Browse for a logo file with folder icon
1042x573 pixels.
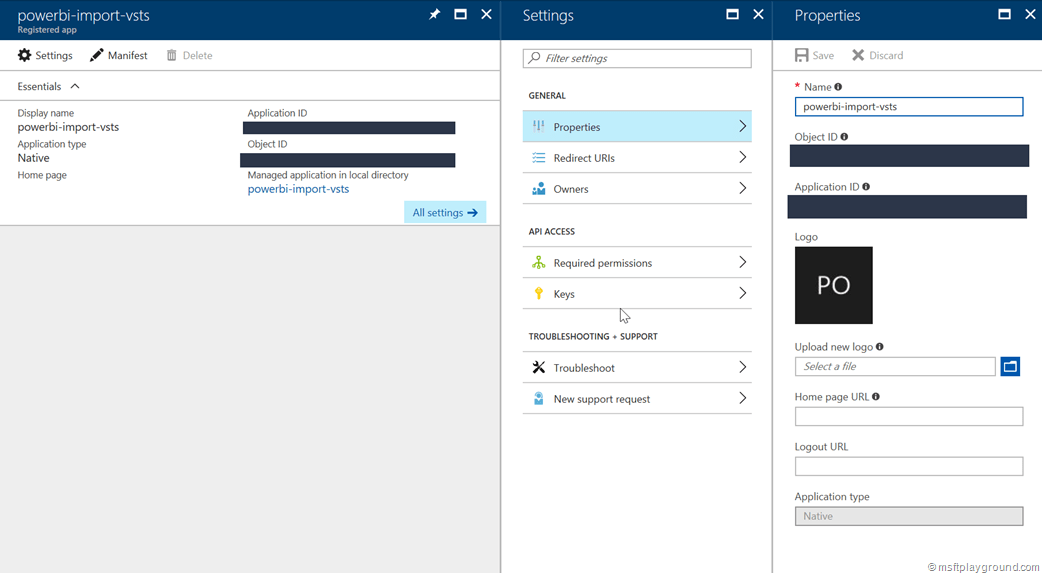pos(1010,366)
